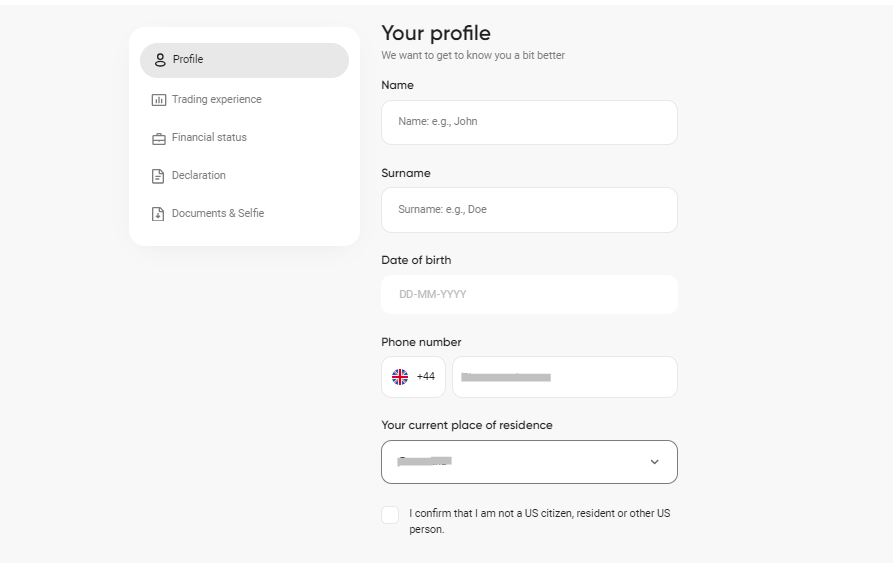Expand the place of residence chevron

coord(654,462)
